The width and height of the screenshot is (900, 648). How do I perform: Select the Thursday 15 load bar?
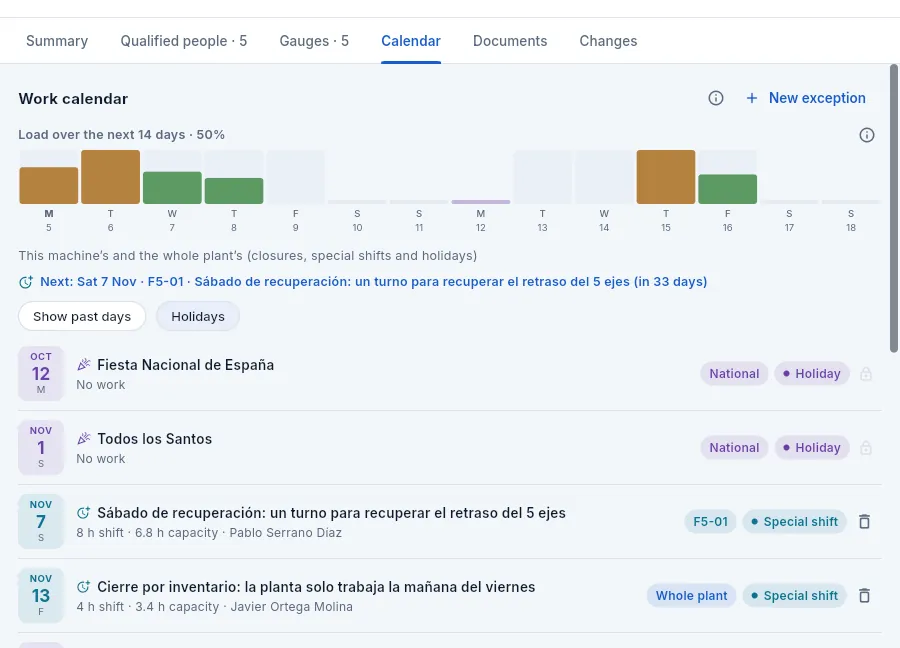tap(666, 177)
